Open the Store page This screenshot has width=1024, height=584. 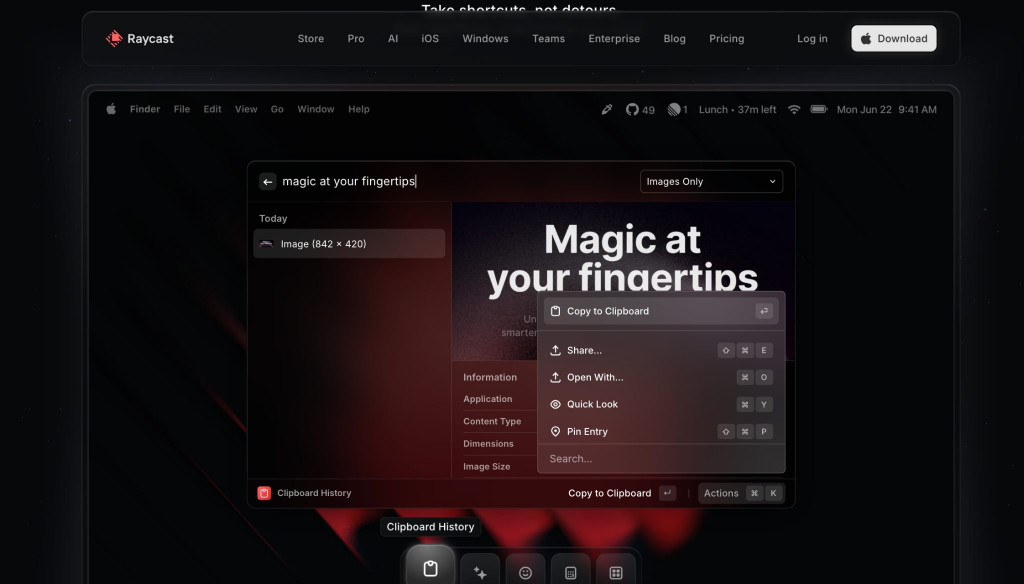311,39
